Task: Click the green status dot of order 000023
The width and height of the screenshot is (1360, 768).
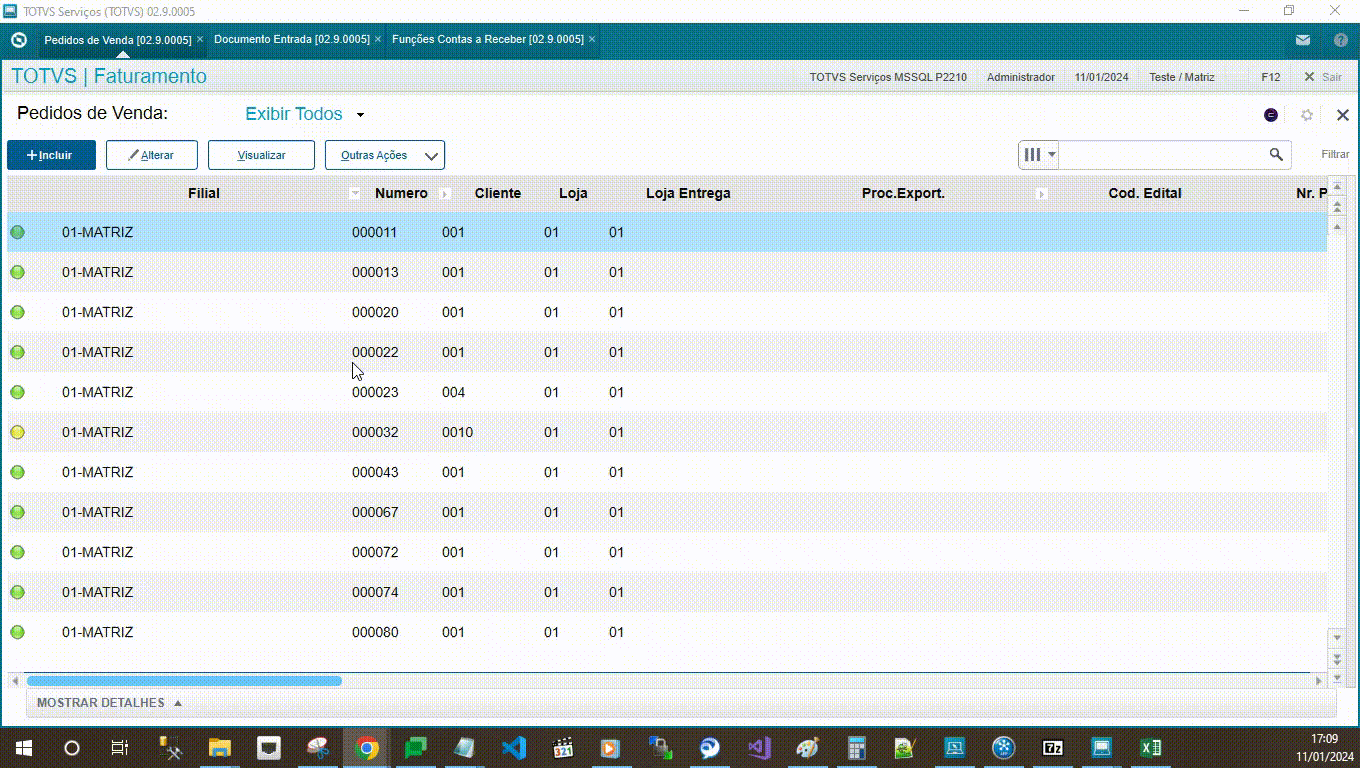Action: tap(17, 392)
